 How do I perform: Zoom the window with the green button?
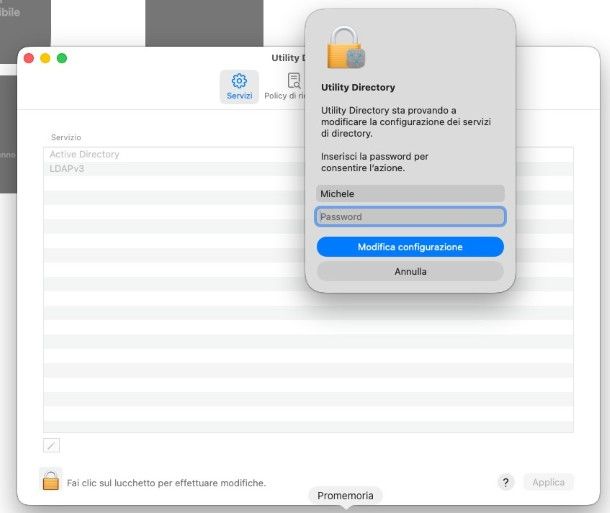coord(62,58)
